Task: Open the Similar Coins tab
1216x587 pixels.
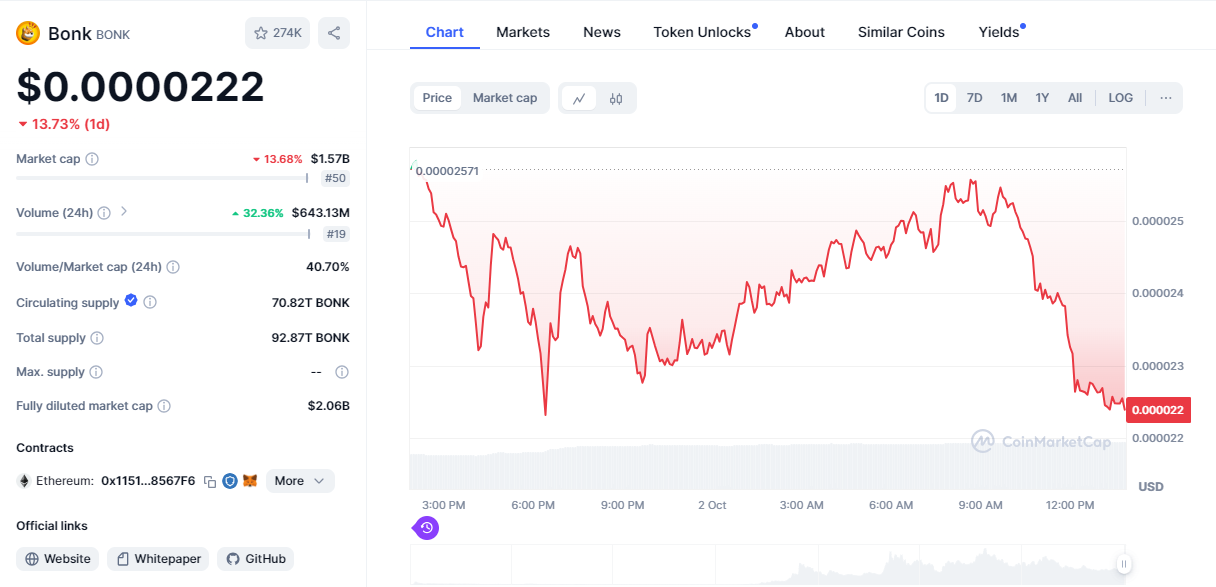Action: coord(901,32)
